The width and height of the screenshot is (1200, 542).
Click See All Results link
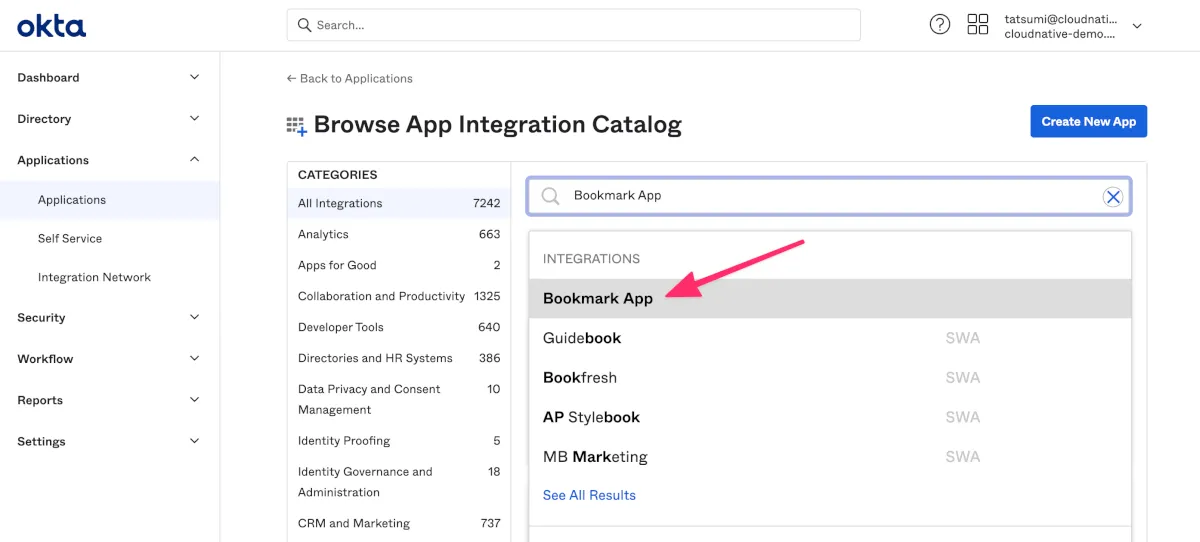[x=589, y=495]
